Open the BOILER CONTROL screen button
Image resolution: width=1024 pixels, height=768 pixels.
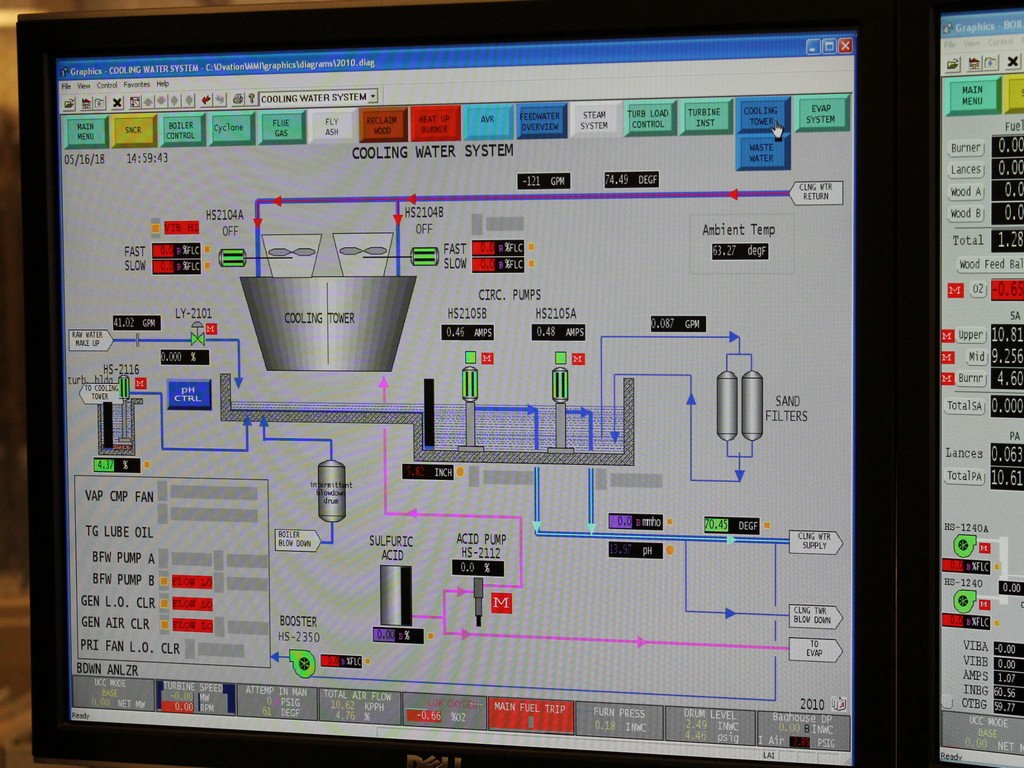[x=180, y=130]
